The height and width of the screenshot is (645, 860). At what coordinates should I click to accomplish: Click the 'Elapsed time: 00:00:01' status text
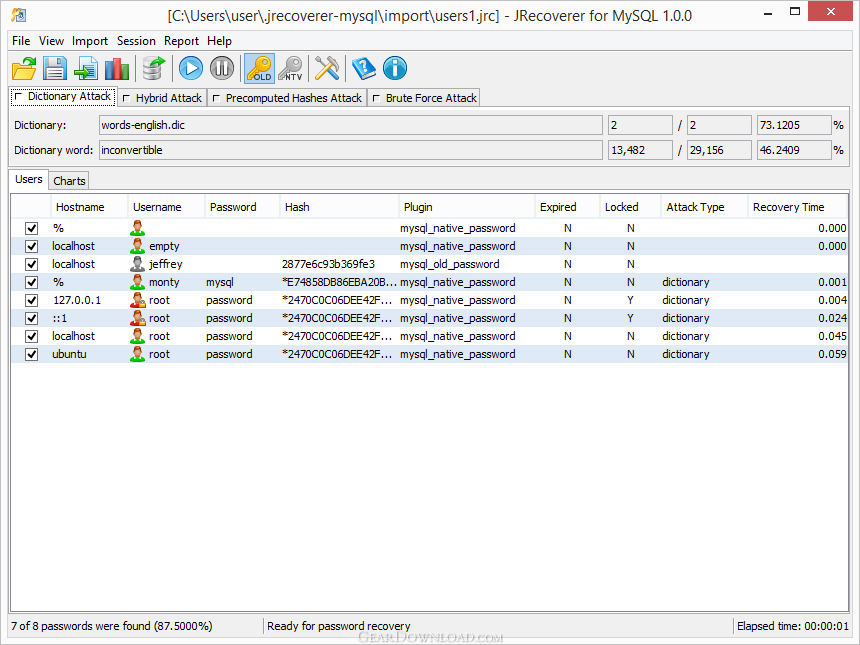tap(793, 626)
